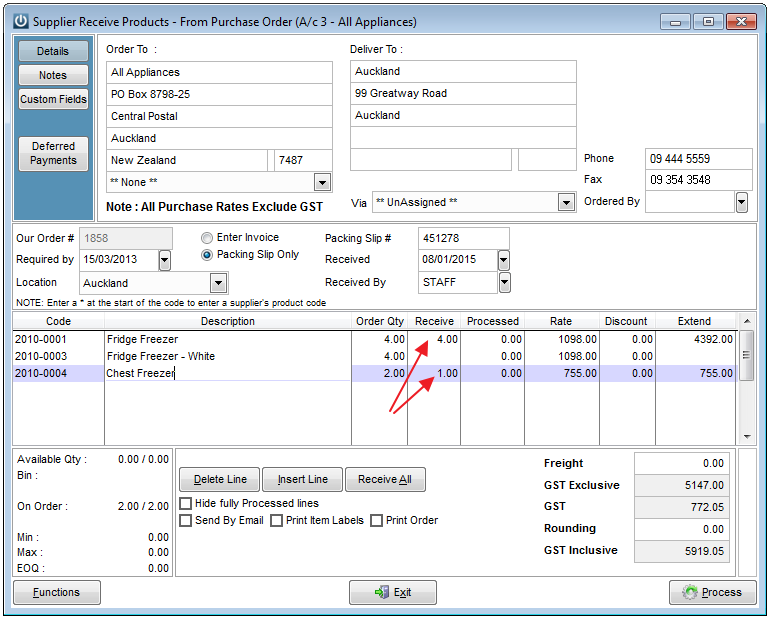Click the Phone field 09 444 5559
The image size is (770, 620).
[x=698, y=159]
